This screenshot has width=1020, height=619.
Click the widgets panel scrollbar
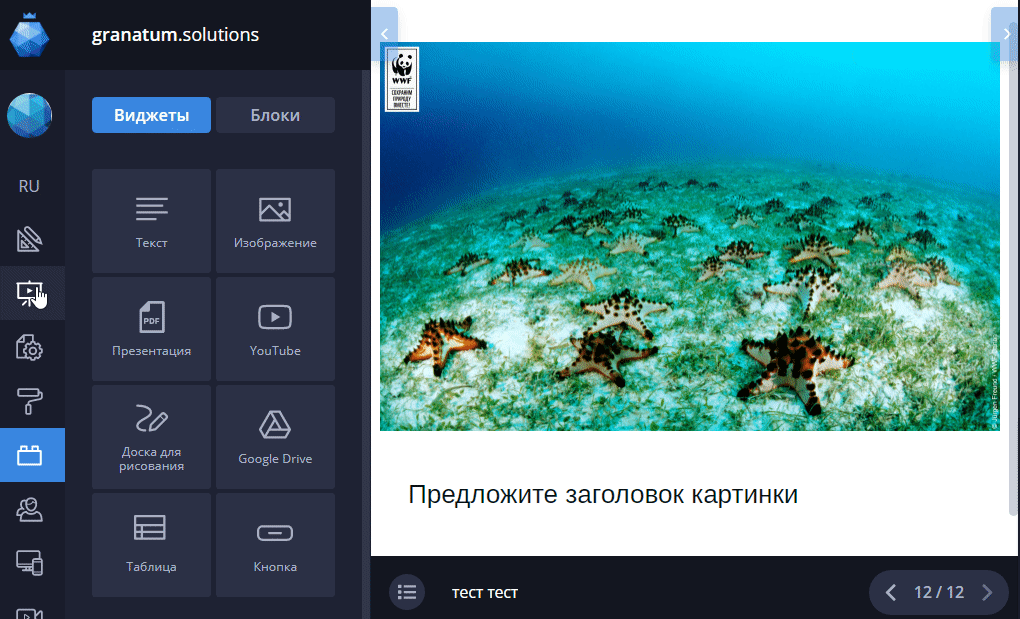click(x=366, y=345)
